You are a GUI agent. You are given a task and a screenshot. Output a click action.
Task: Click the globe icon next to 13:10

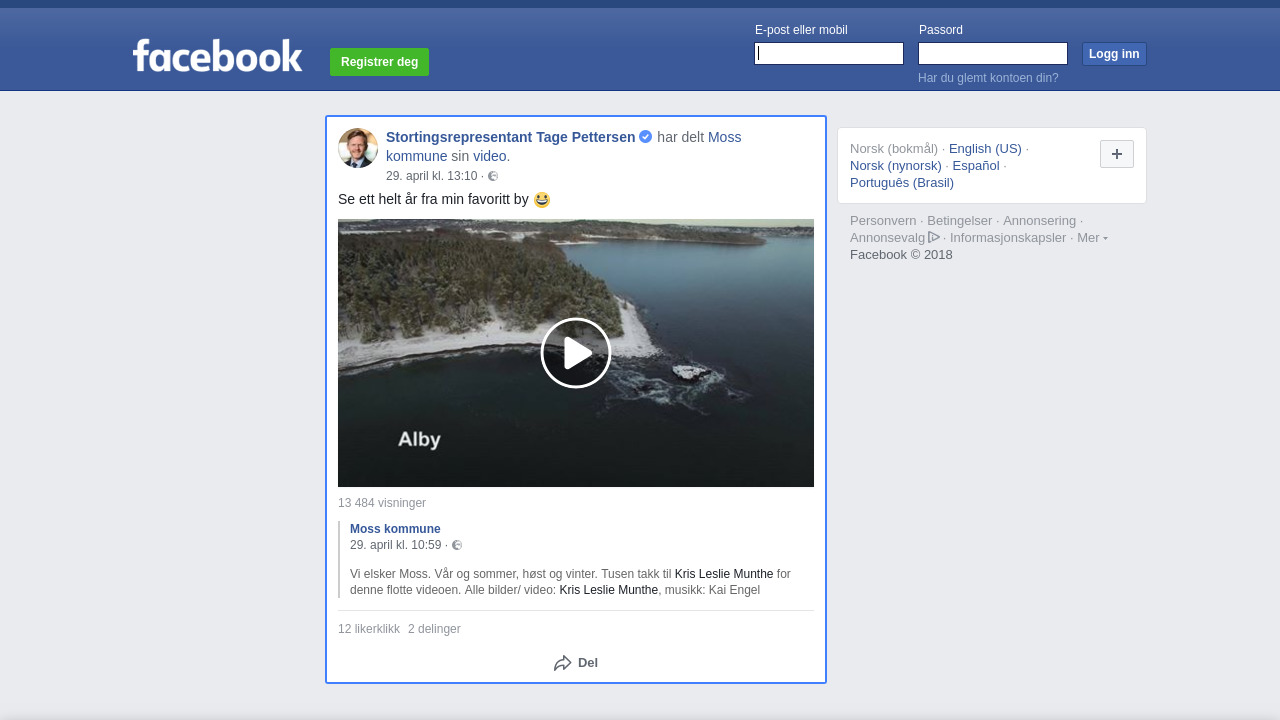(x=493, y=176)
